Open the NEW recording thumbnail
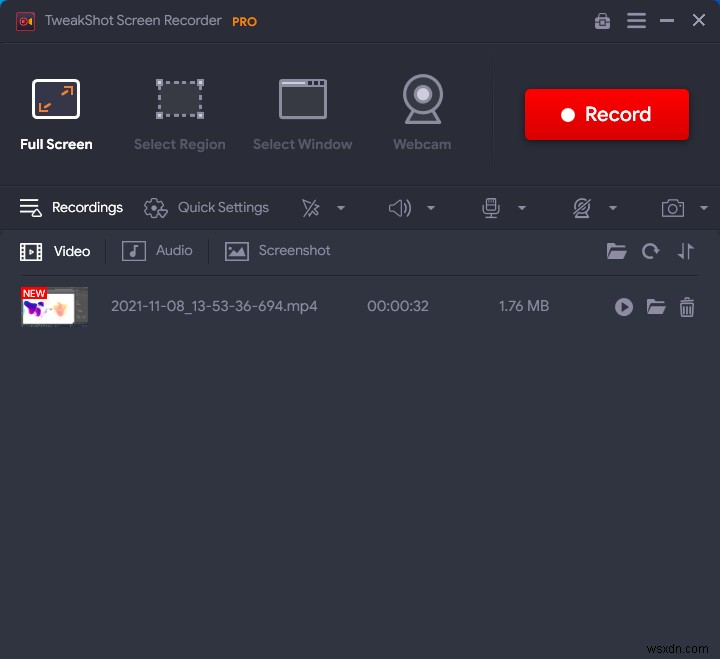The height and width of the screenshot is (659, 720). point(54,306)
